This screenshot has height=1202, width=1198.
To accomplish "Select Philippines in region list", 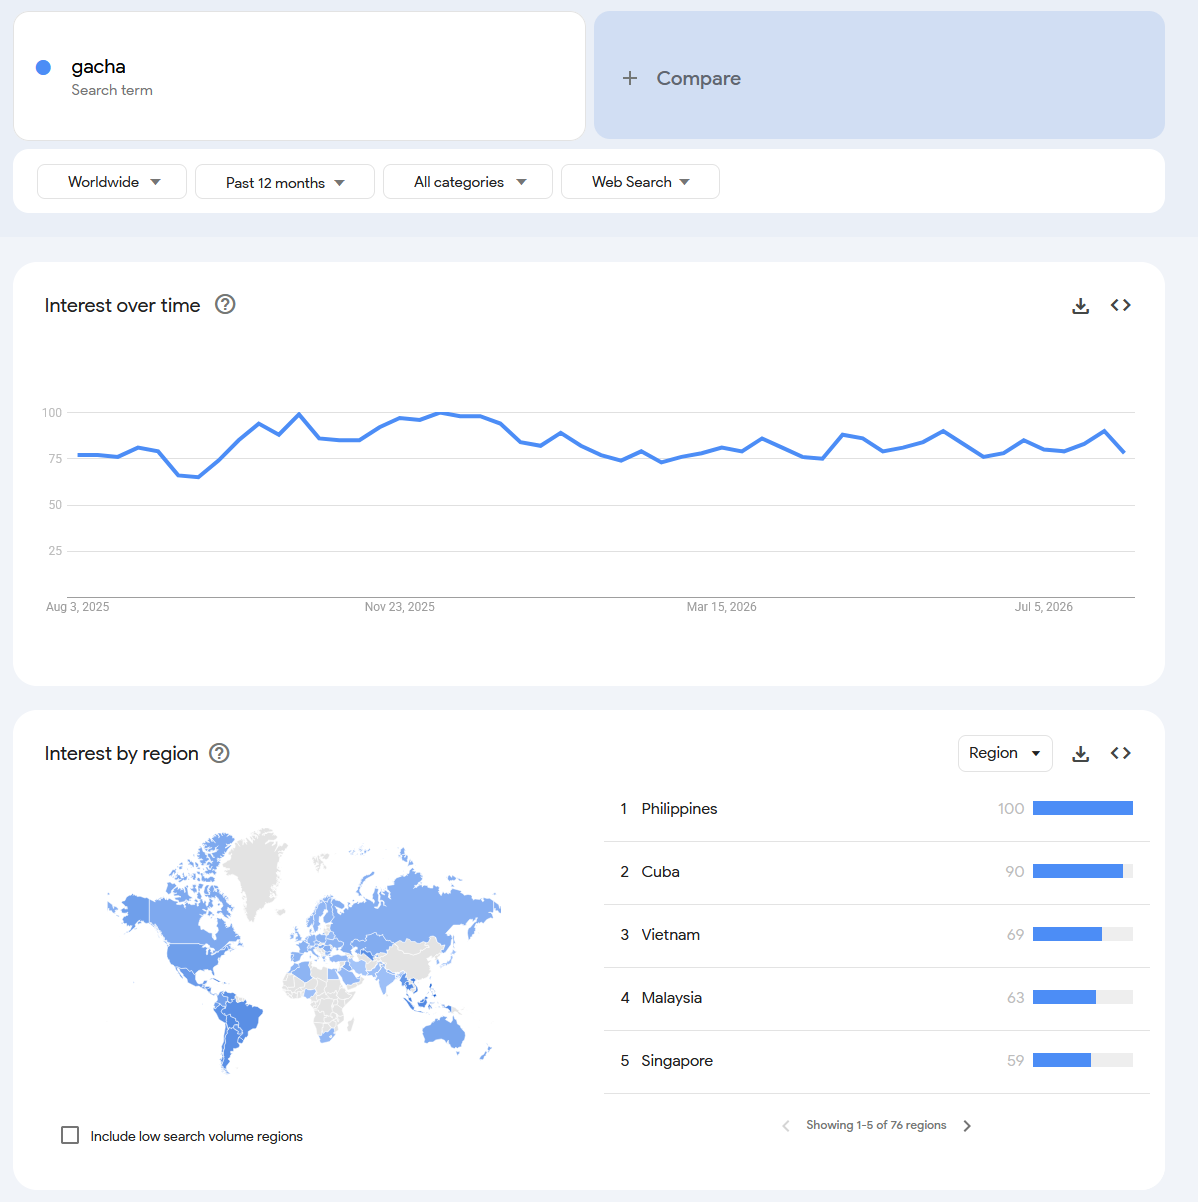I will 679,809.
